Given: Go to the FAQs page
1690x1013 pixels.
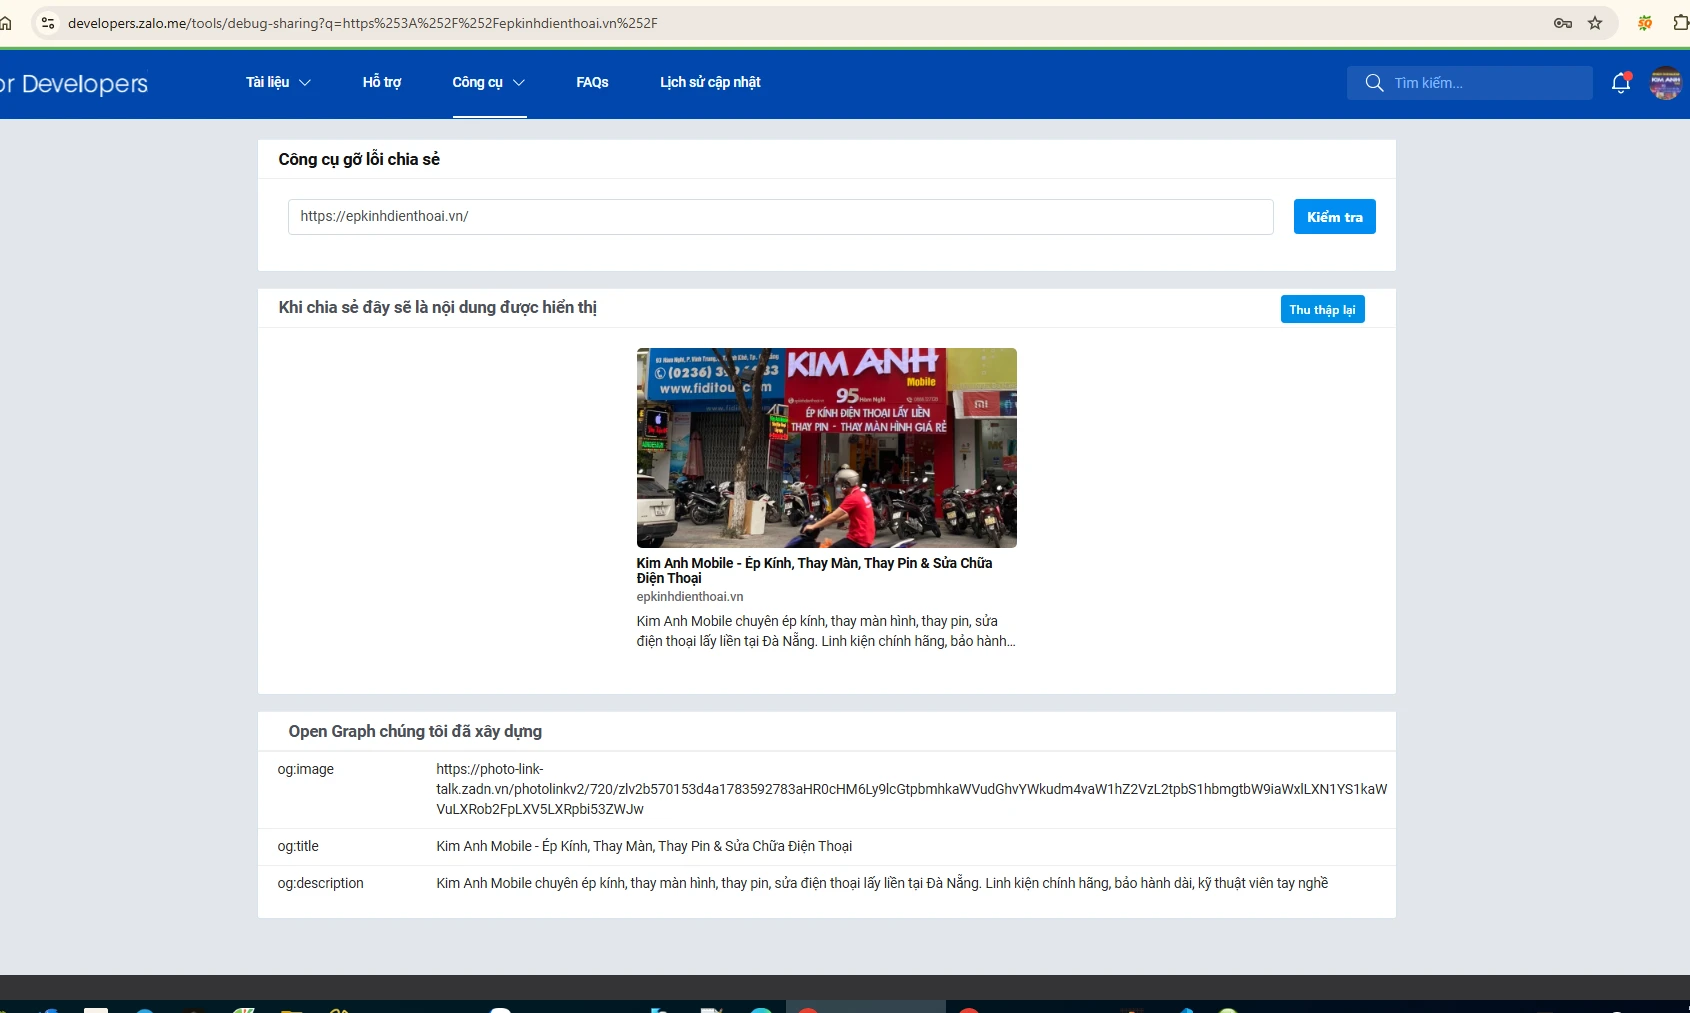Looking at the screenshot, I should pyautogui.click(x=592, y=82).
